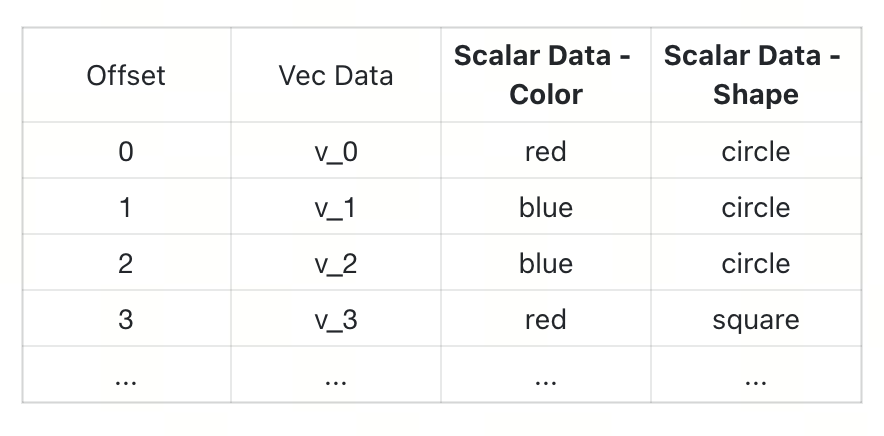This screenshot has height=436, width=884.
Task: Click offset cell with value 0
Action: (x=126, y=151)
